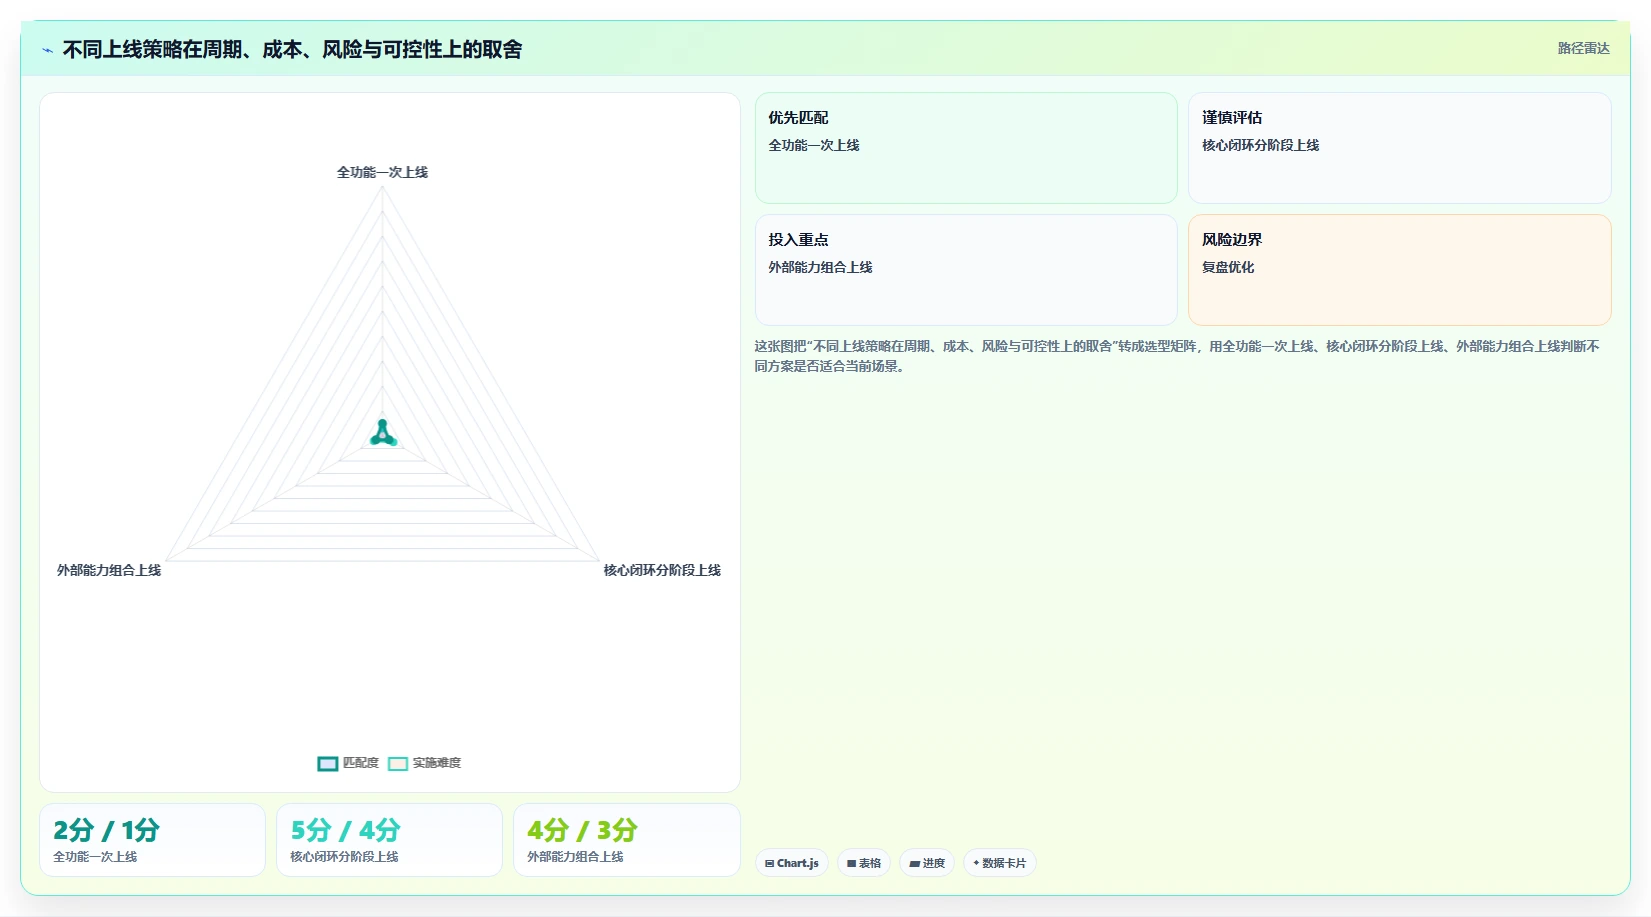Toggle the 匹配度 legend dataset

coord(348,763)
